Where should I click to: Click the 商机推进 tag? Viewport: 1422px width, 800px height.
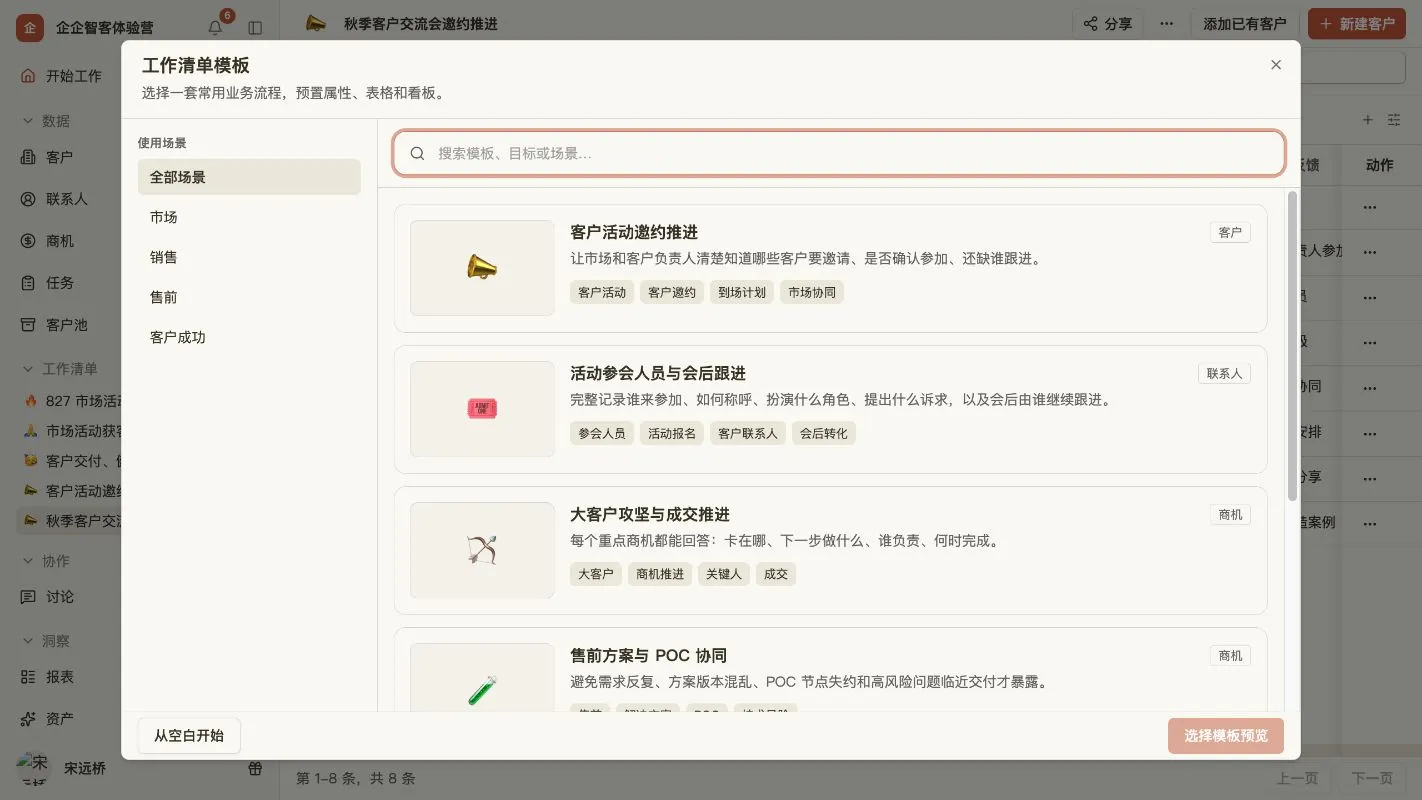660,574
